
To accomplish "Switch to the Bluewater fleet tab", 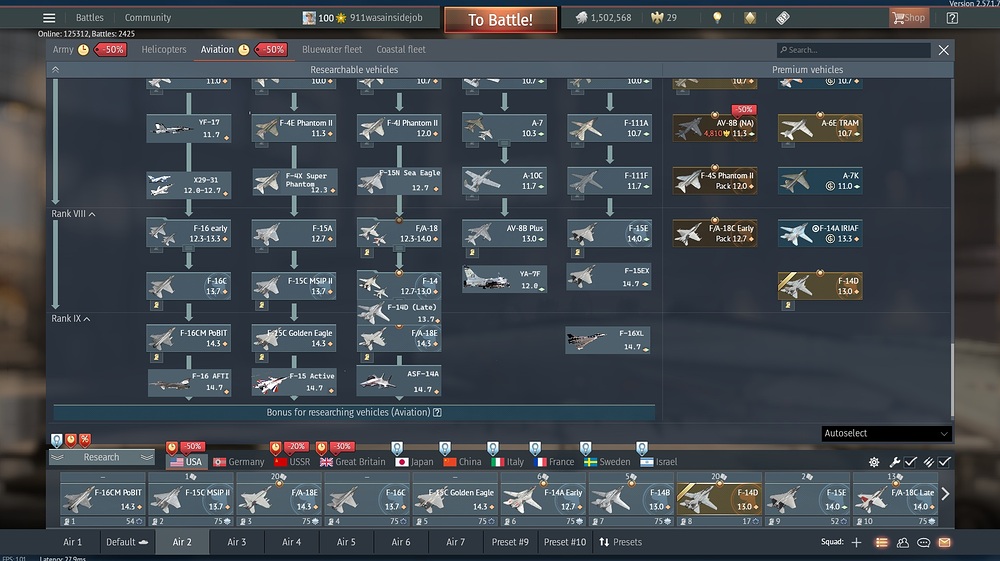I will click(x=332, y=49).
